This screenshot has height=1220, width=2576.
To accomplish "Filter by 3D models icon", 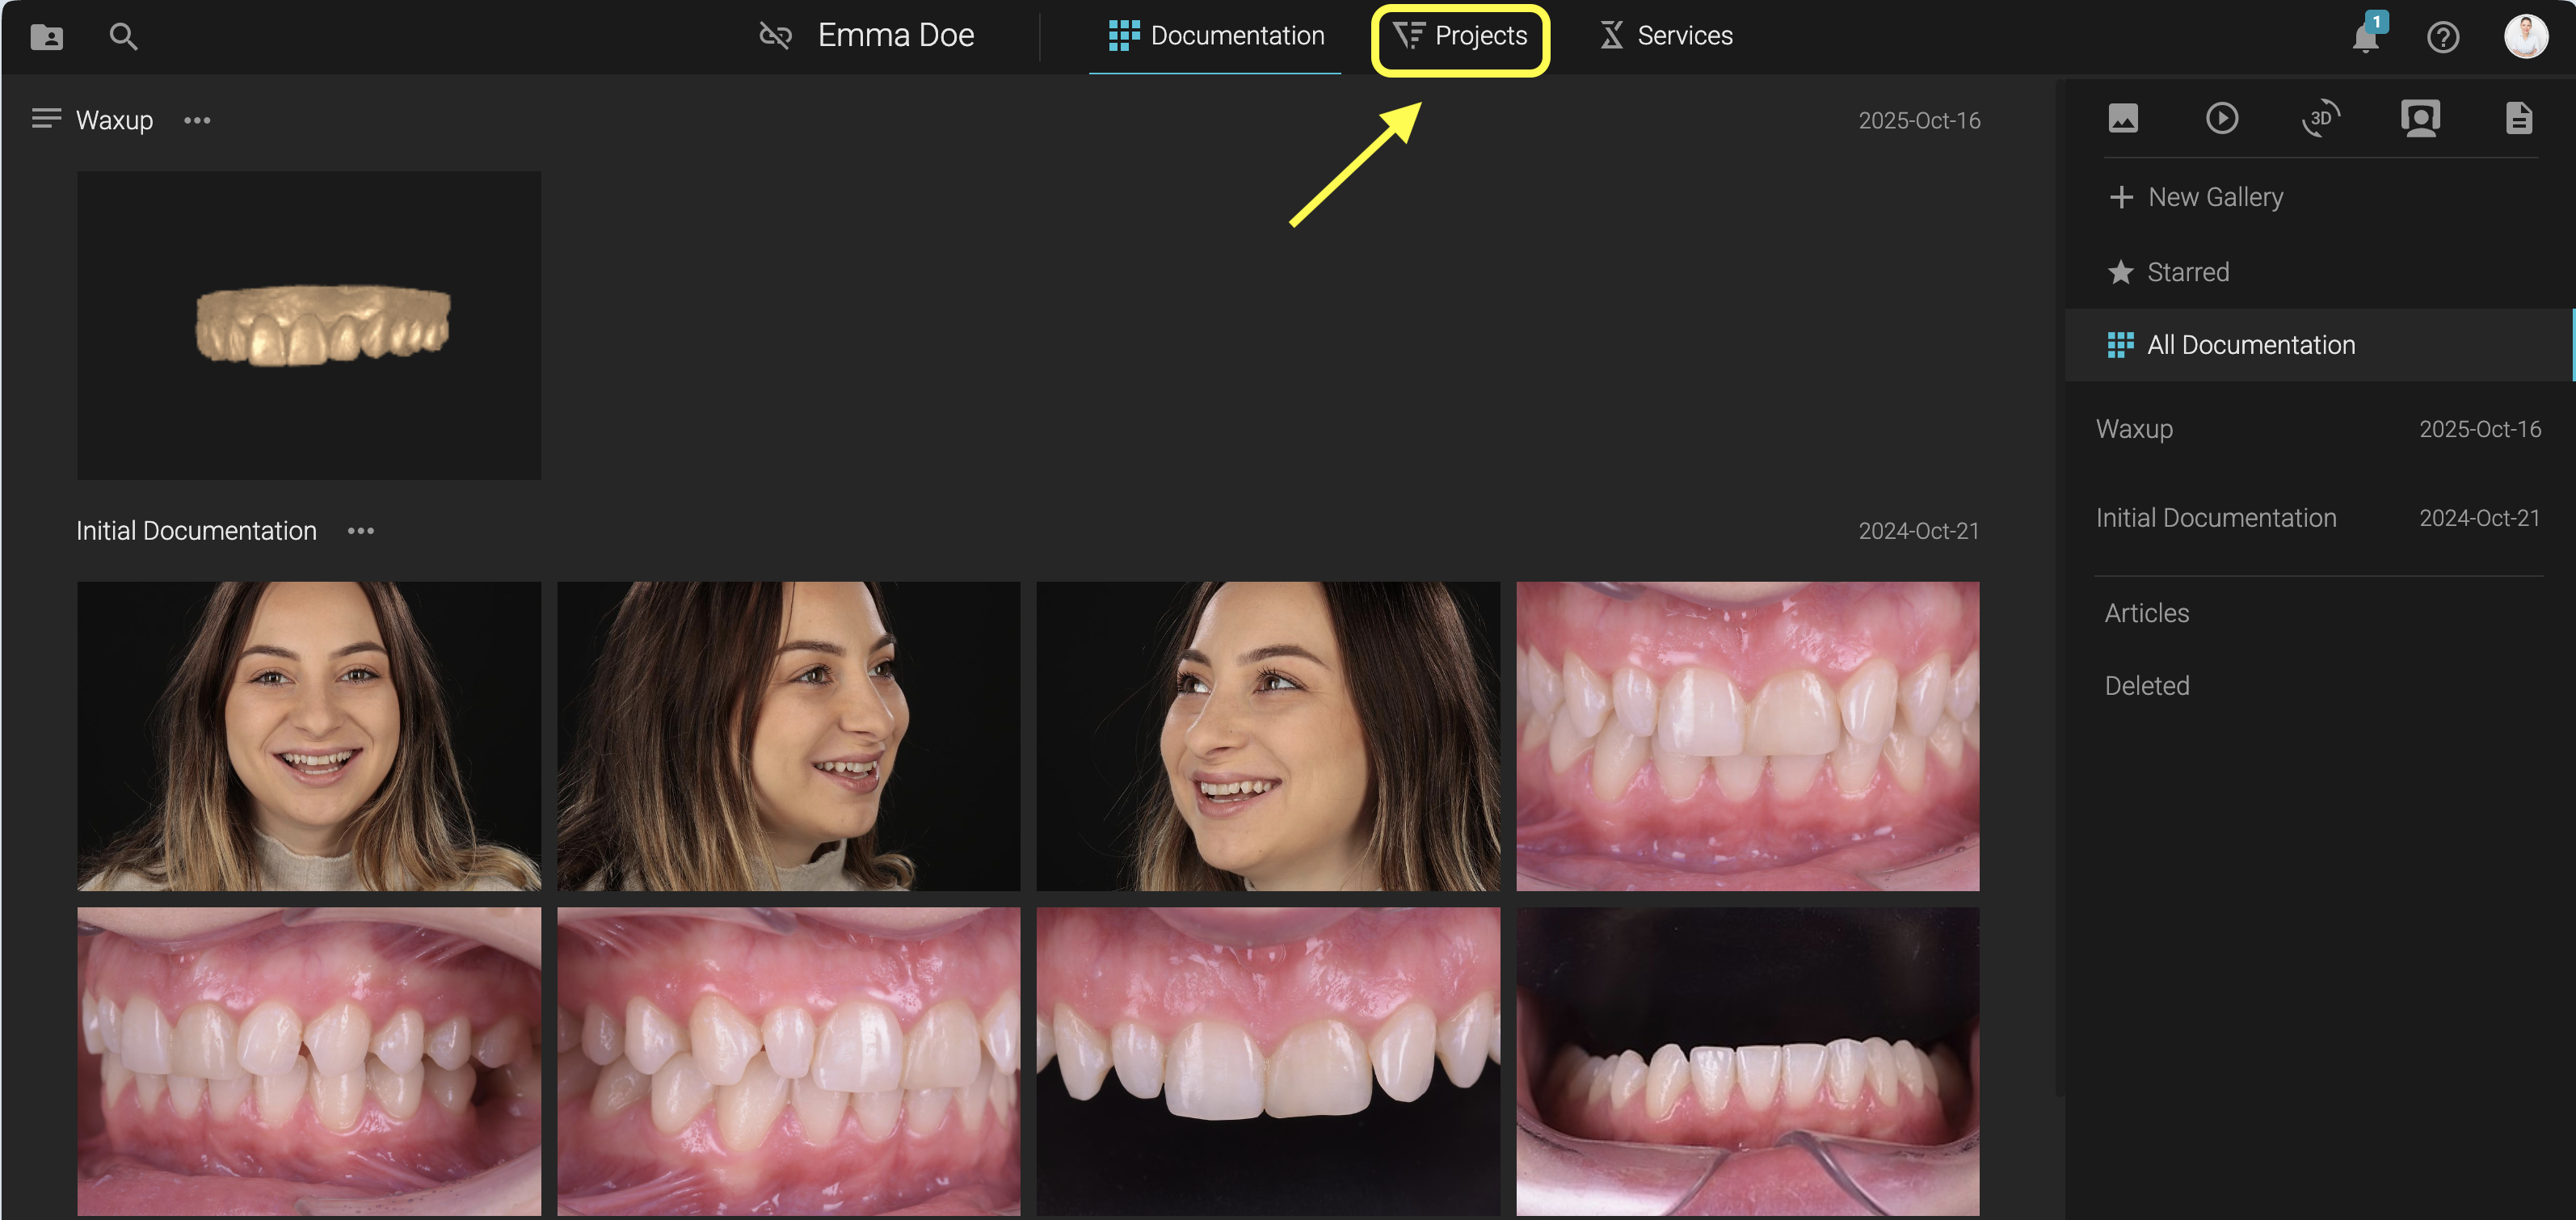I will point(2320,119).
